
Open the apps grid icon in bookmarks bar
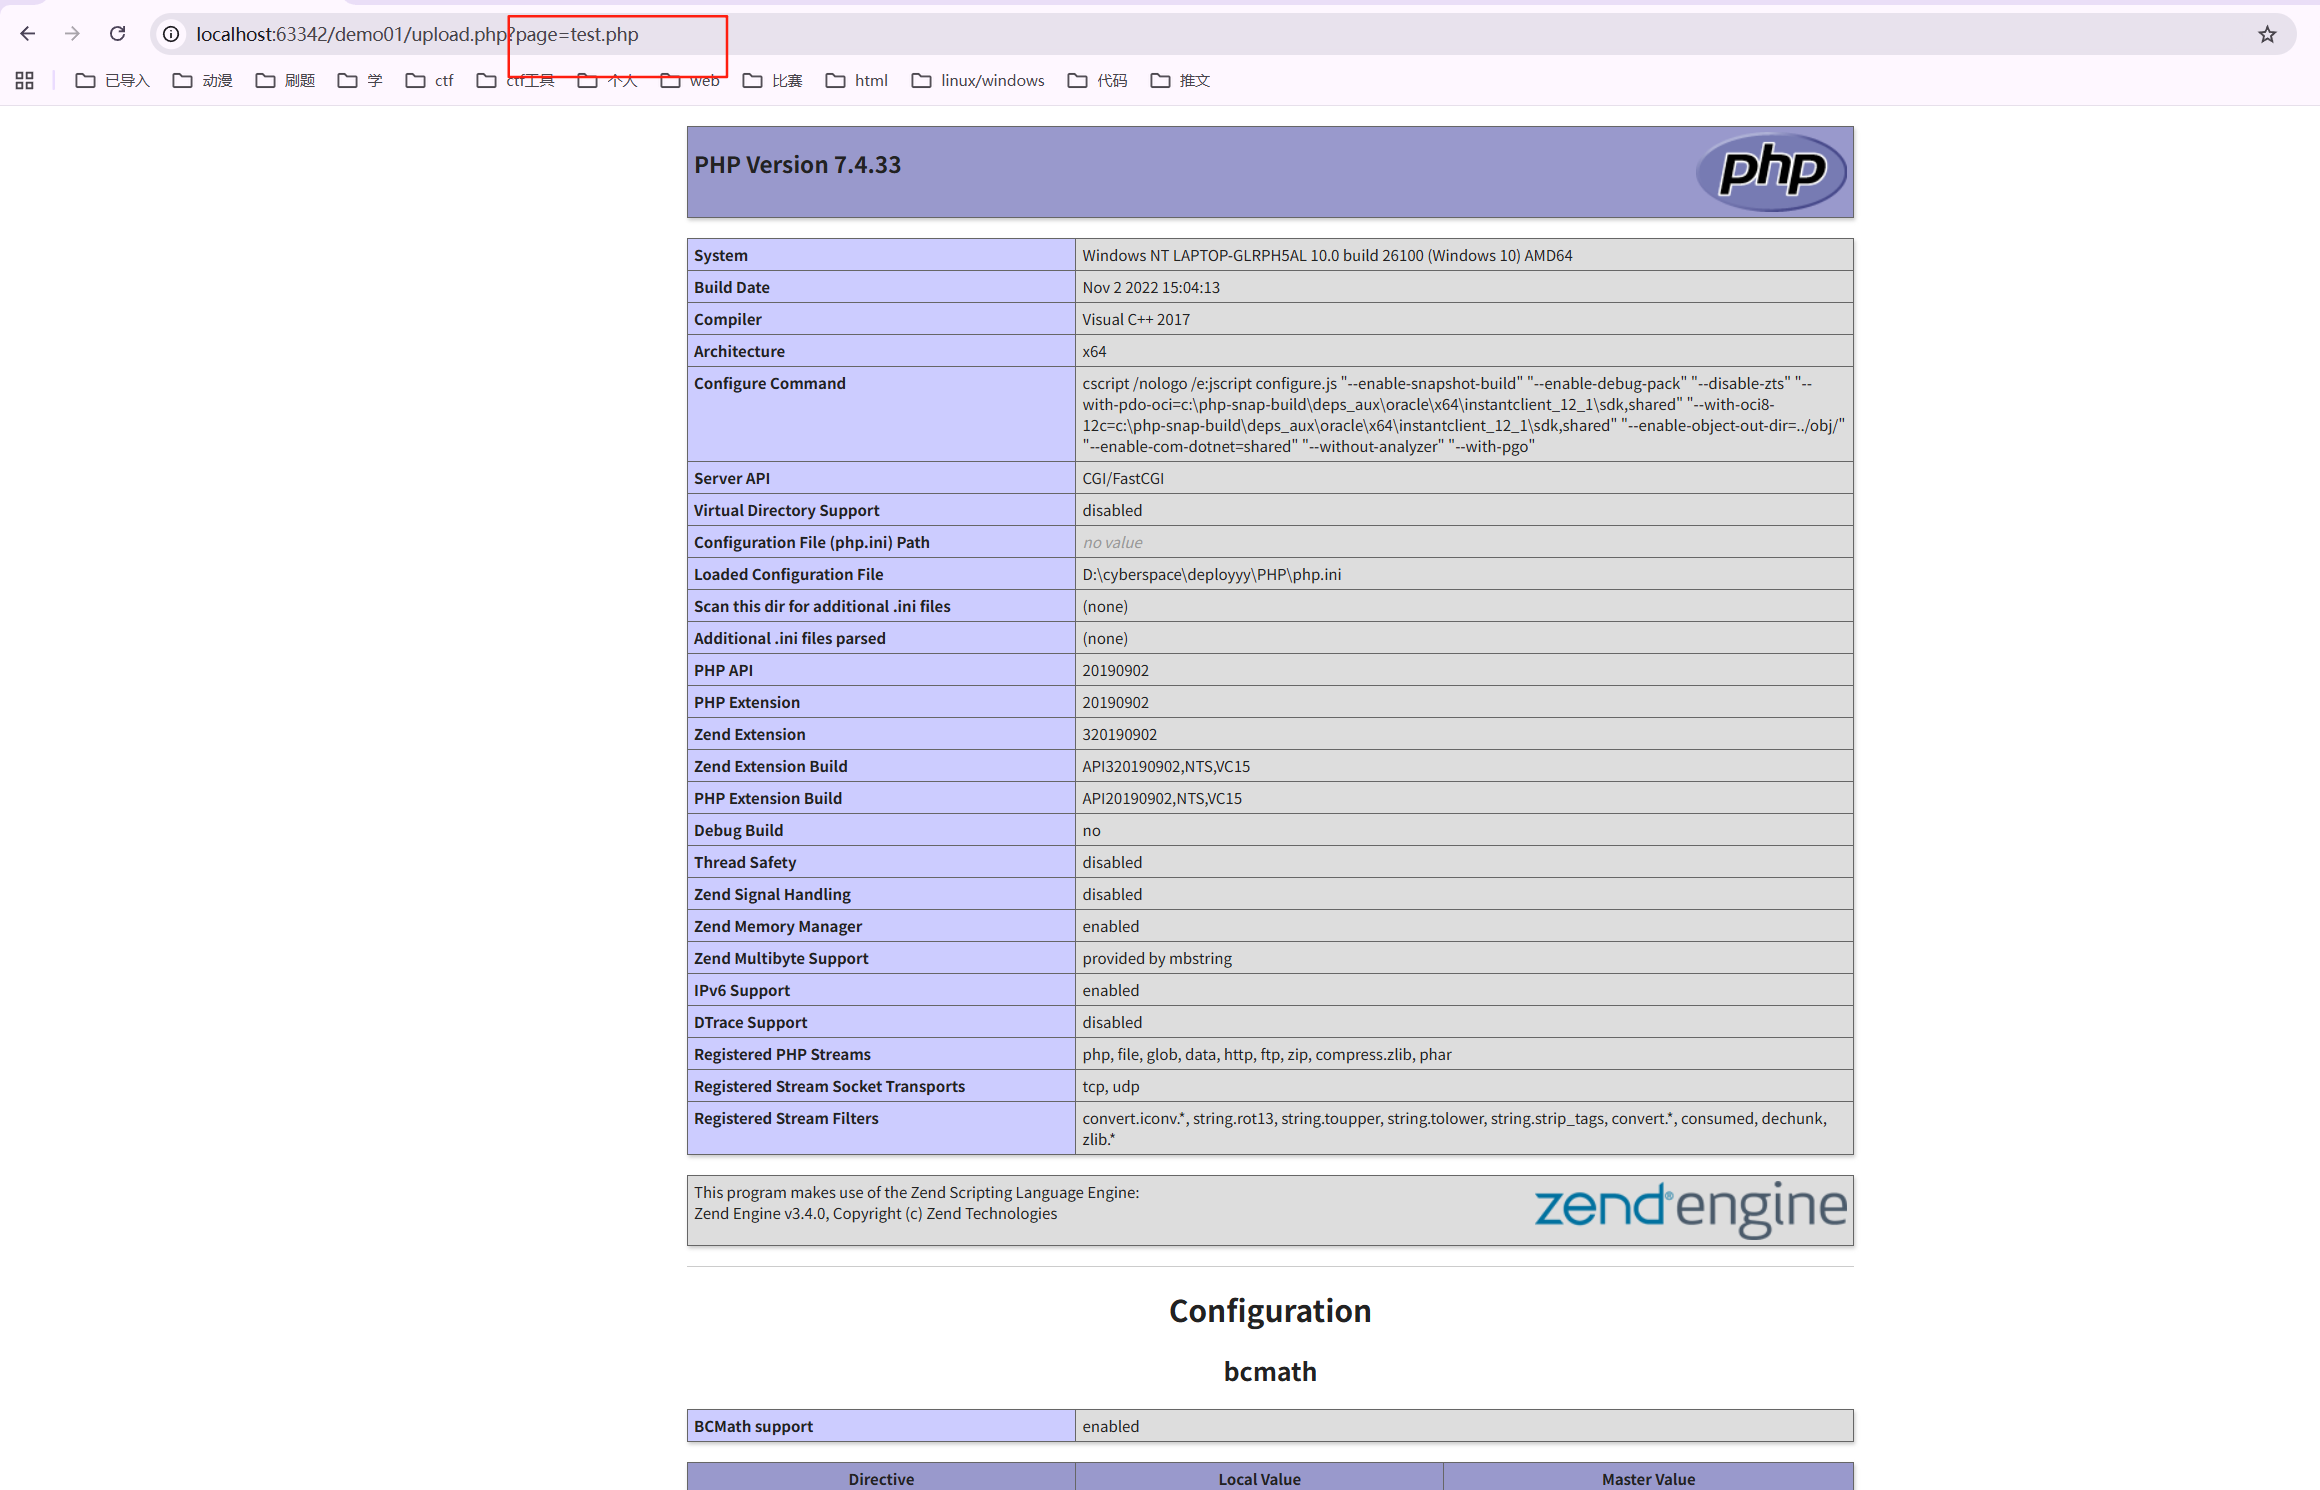click(25, 81)
